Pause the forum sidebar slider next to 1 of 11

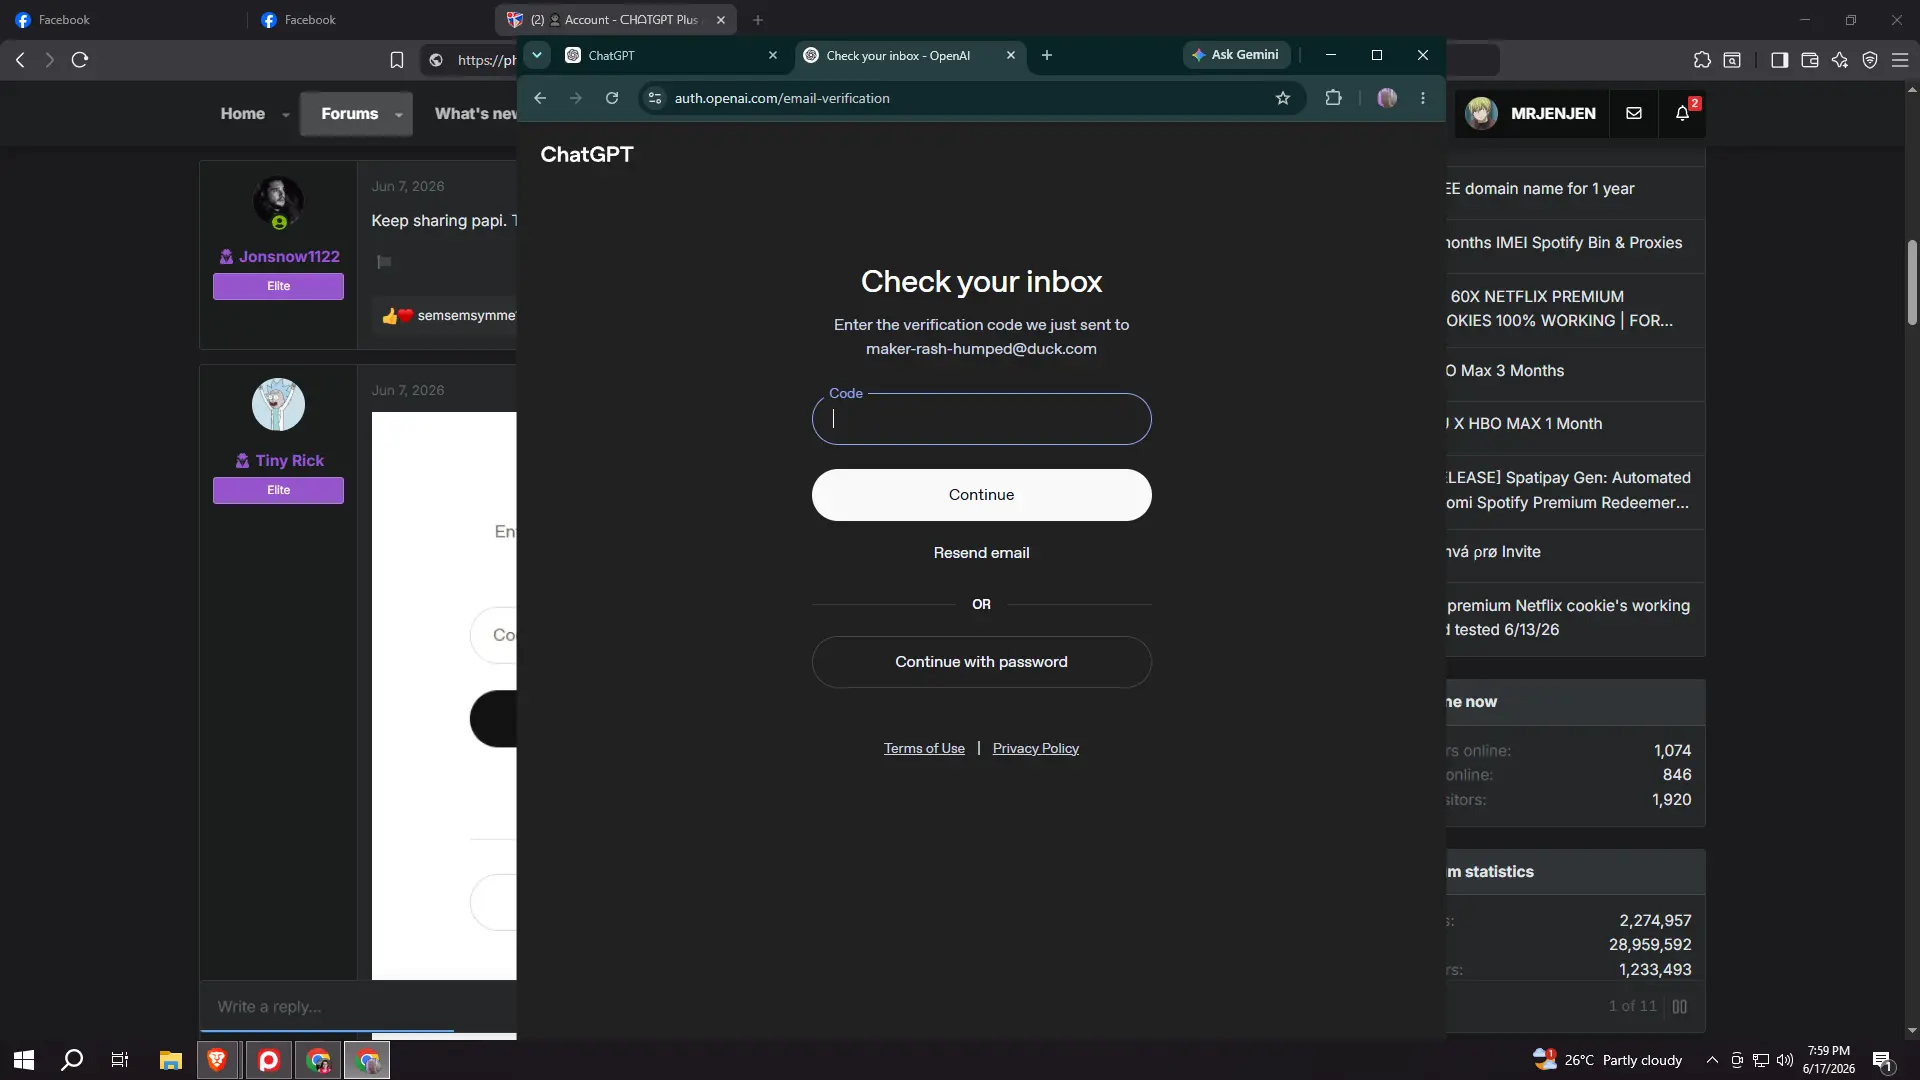[x=1680, y=1006]
